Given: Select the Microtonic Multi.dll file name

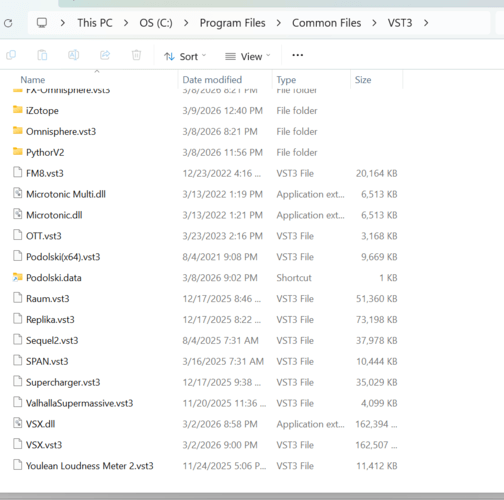Looking at the screenshot, I should (66, 194).
